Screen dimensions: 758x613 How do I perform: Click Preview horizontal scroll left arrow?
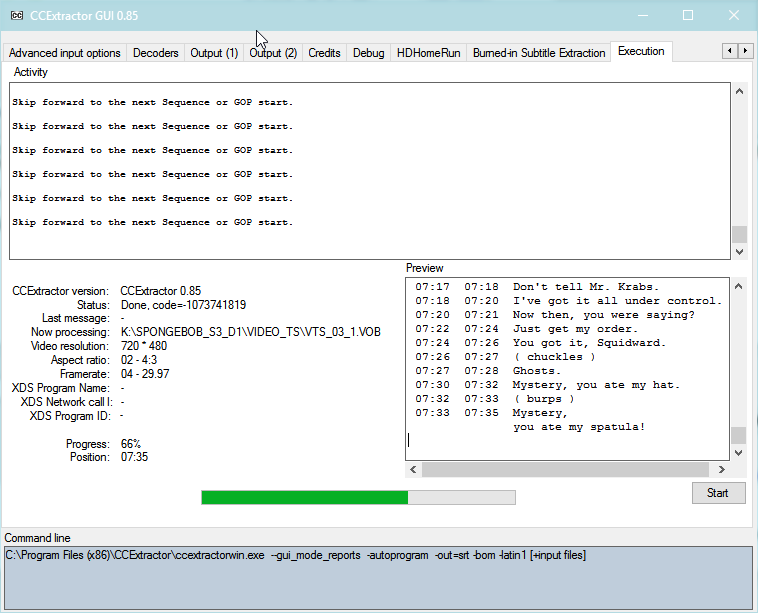[413, 469]
